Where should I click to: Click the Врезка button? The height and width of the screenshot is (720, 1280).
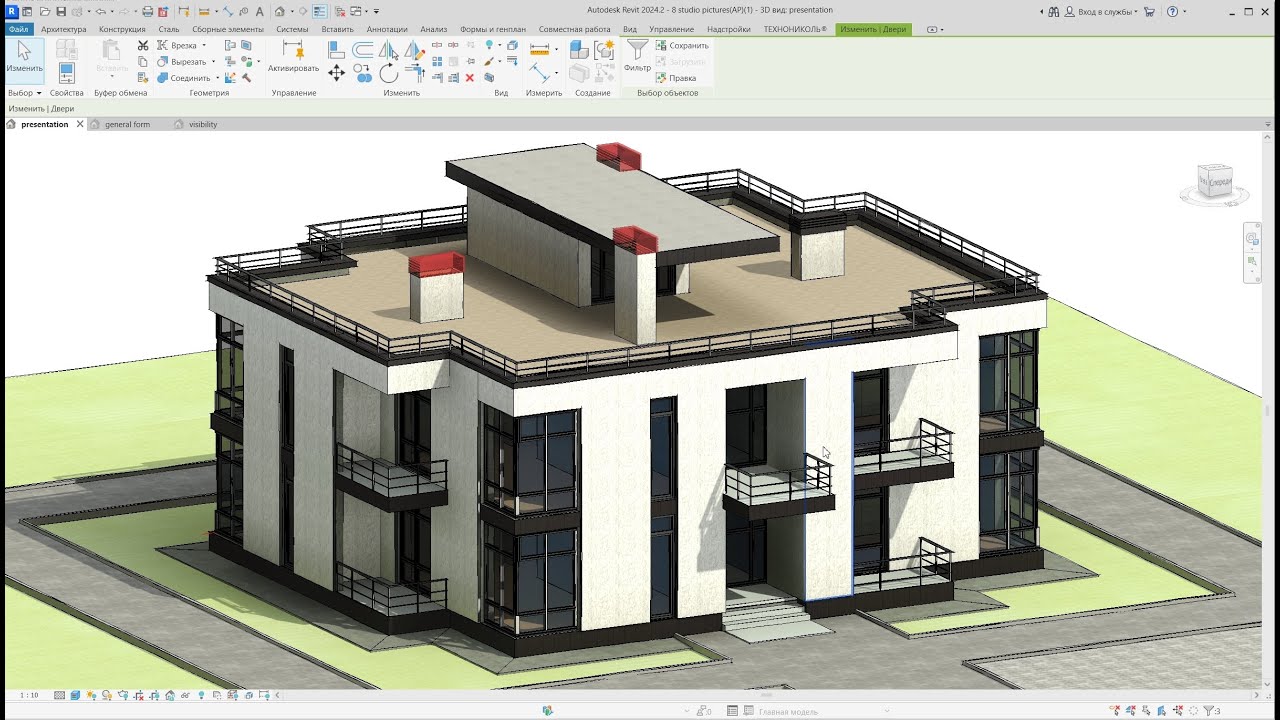(177, 45)
